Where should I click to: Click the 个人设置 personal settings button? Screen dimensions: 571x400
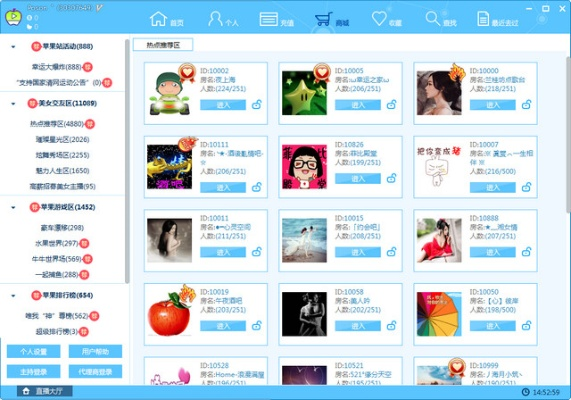(34, 352)
